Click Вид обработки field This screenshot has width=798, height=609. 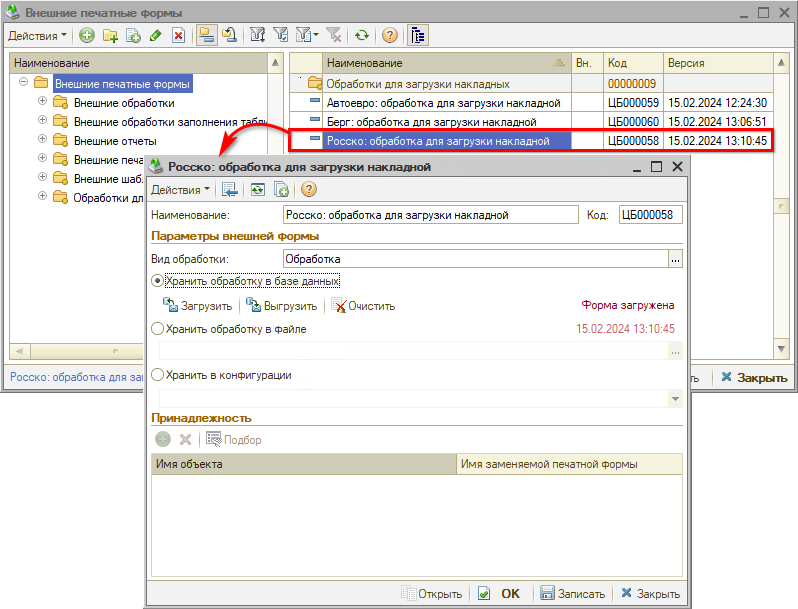pyautogui.click(x=475, y=258)
